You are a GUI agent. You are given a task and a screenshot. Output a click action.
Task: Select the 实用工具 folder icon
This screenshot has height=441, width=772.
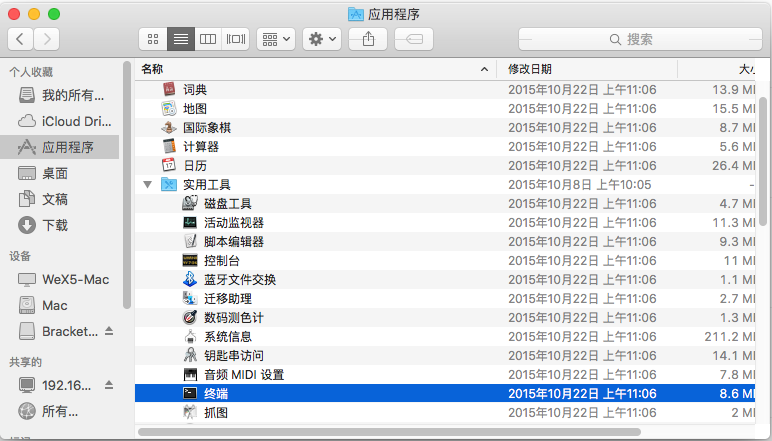(x=169, y=185)
